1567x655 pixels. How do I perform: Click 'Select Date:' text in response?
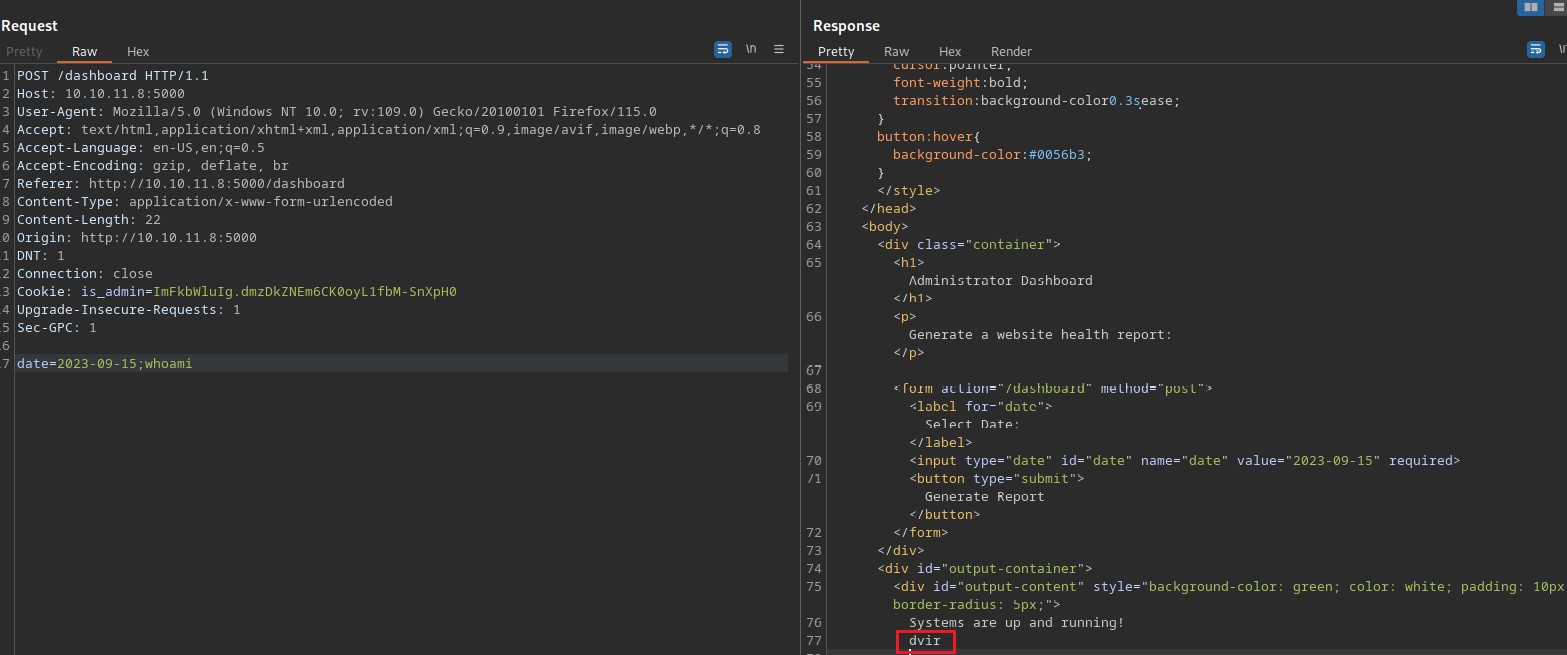click(973, 424)
